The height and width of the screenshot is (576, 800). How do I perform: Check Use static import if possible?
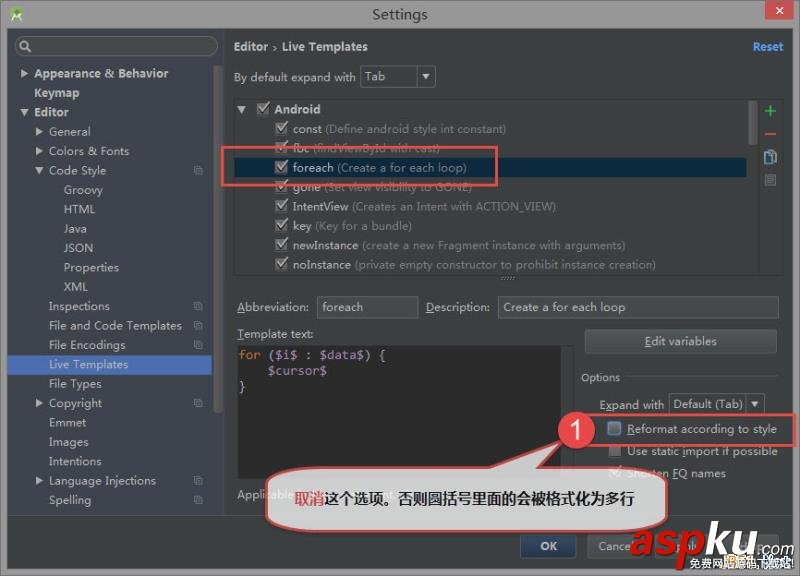(614, 451)
